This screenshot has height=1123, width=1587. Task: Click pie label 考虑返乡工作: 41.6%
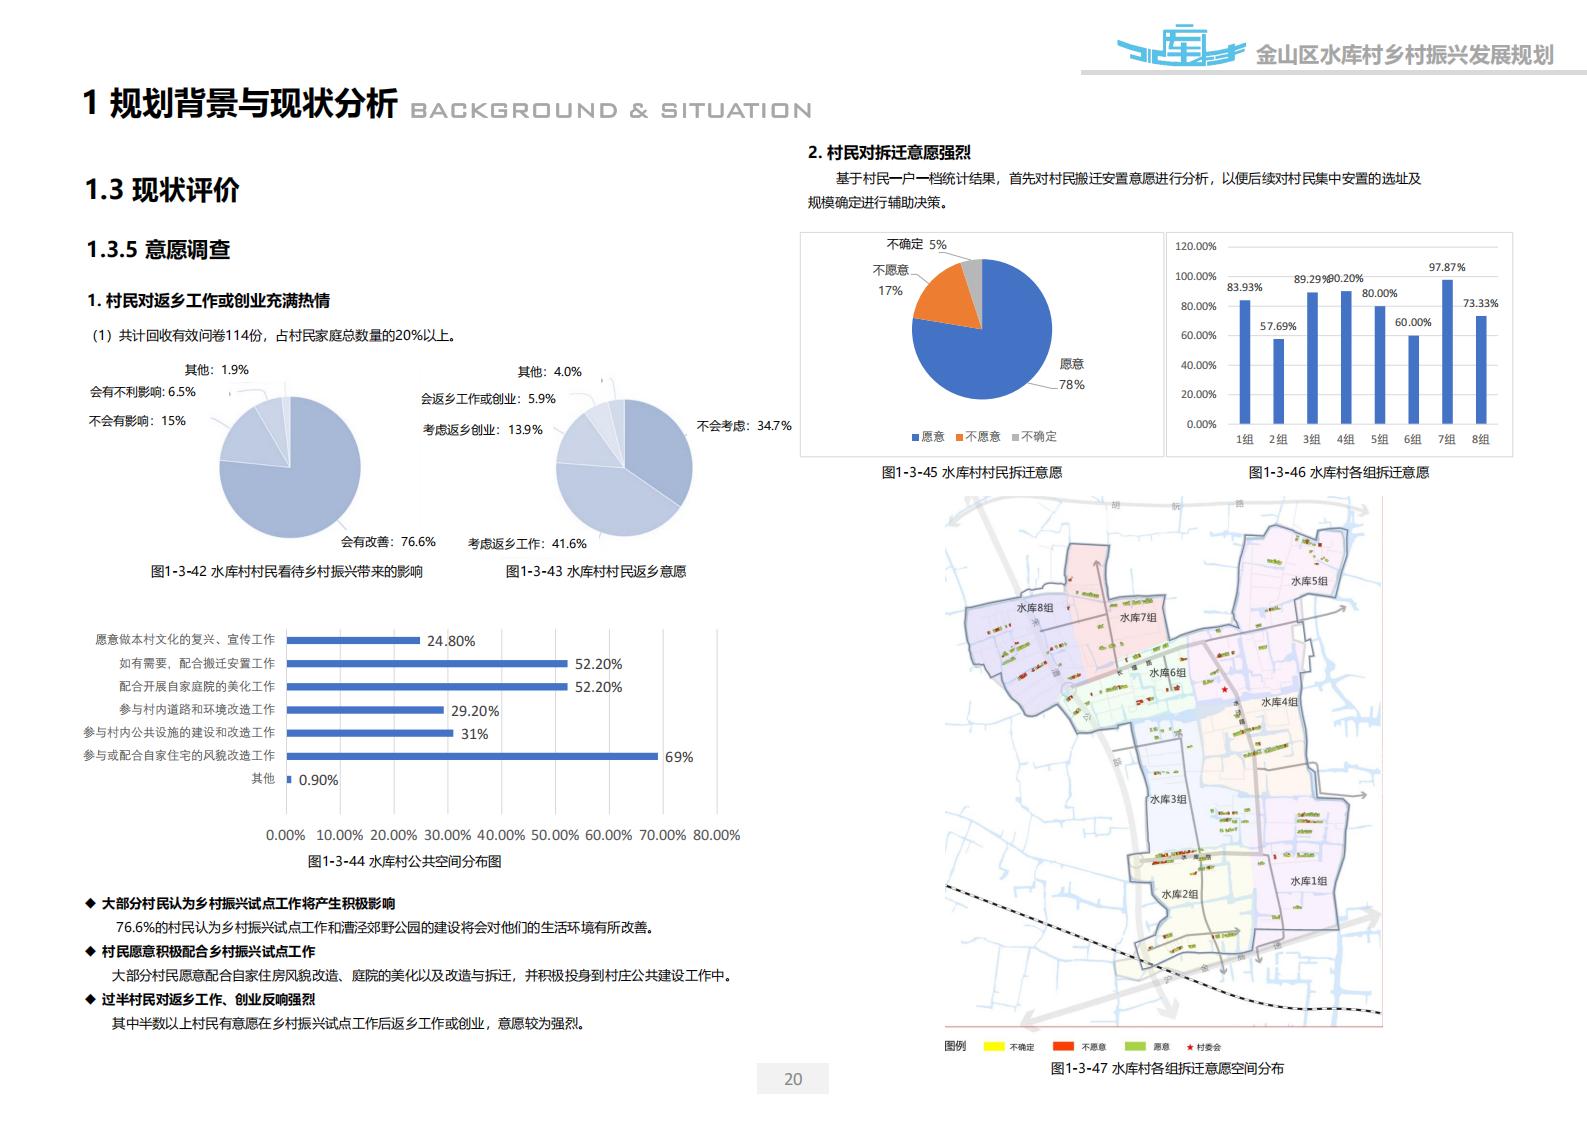coord(527,544)
